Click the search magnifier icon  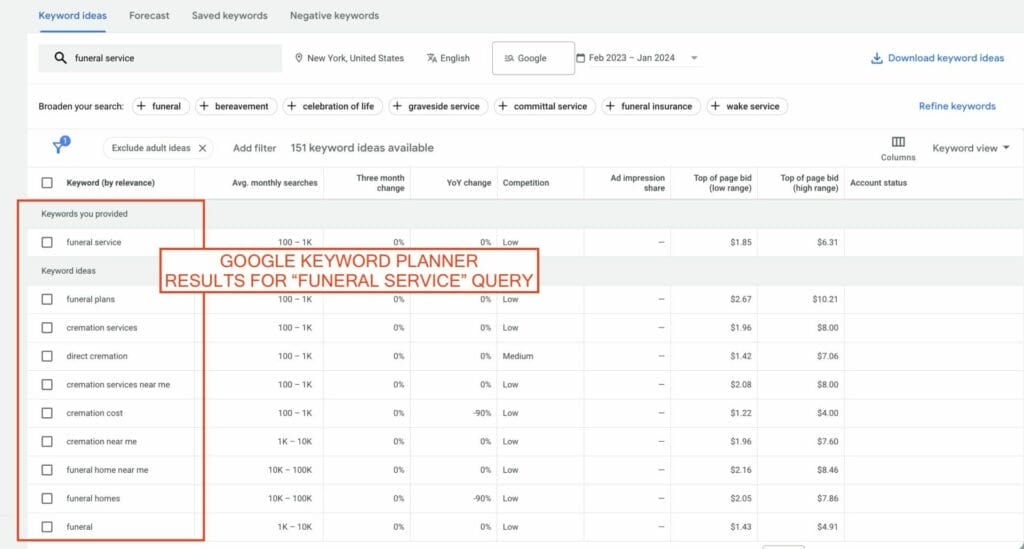60,57
